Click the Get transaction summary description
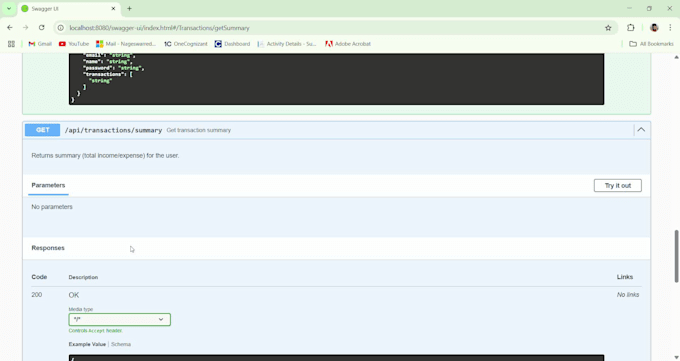 click(x=199, y=130)
